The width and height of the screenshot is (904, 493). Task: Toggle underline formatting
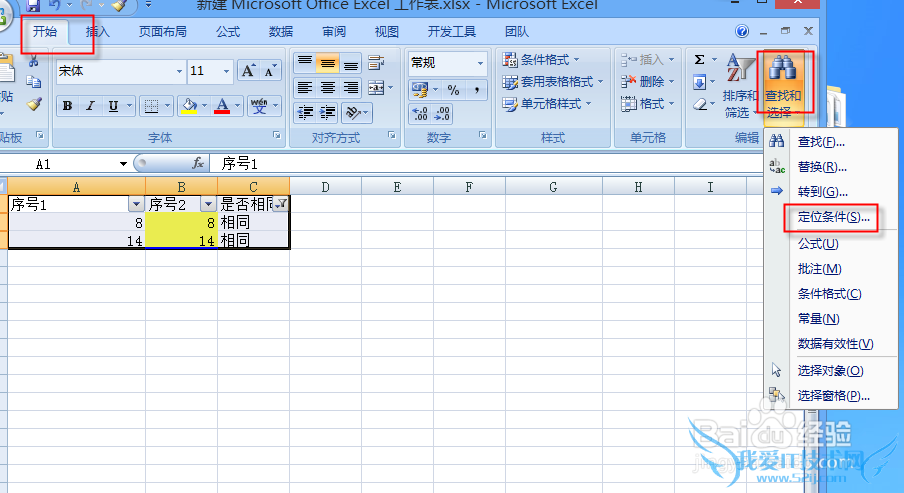(113, 106)
